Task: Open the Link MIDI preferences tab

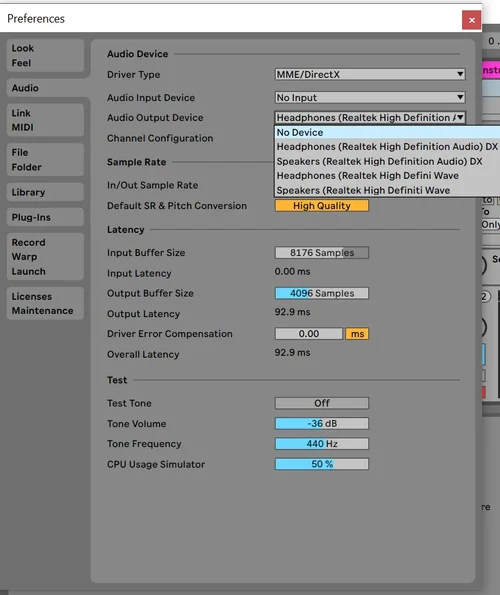Action: pyautogui.click(x=45, y=120)
